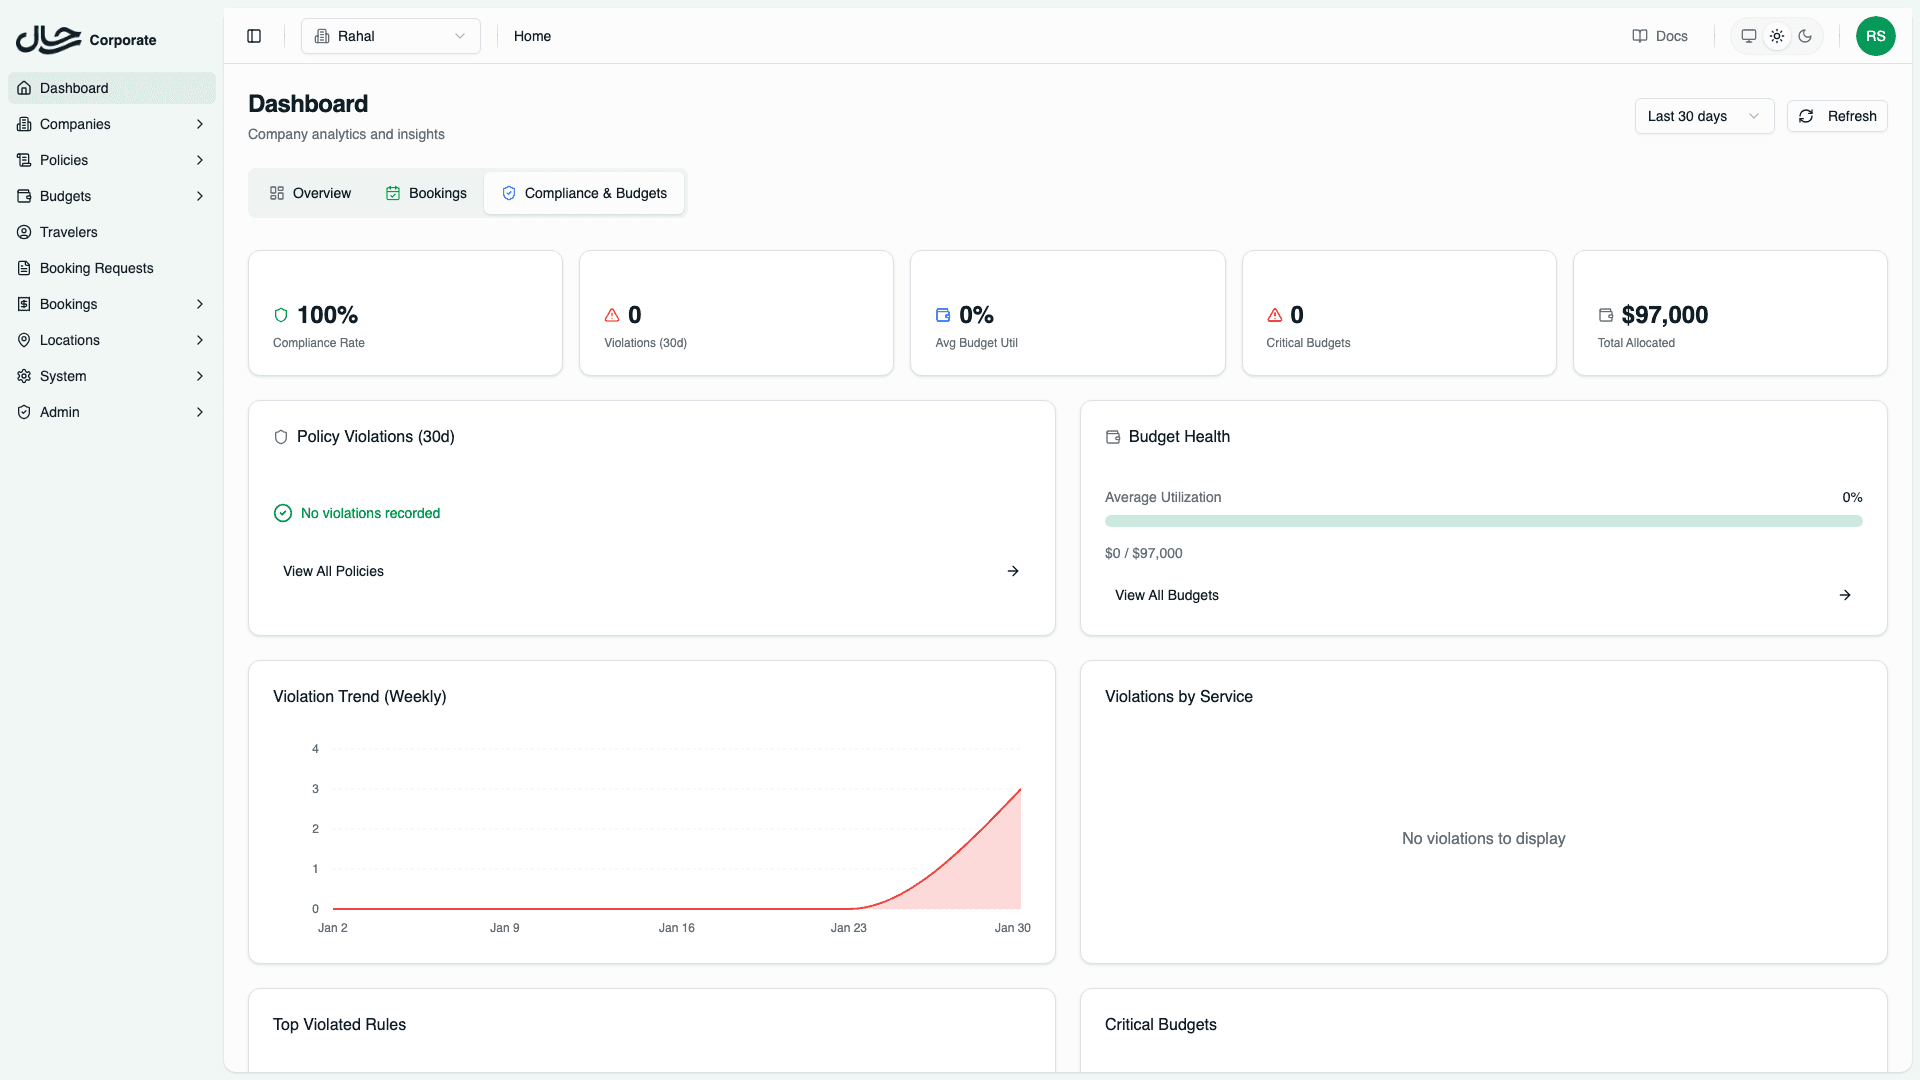This screenshot has height=1080, width=1920.
Task: Click the Average Utilization progress bar
Action: pos(1483,521)
